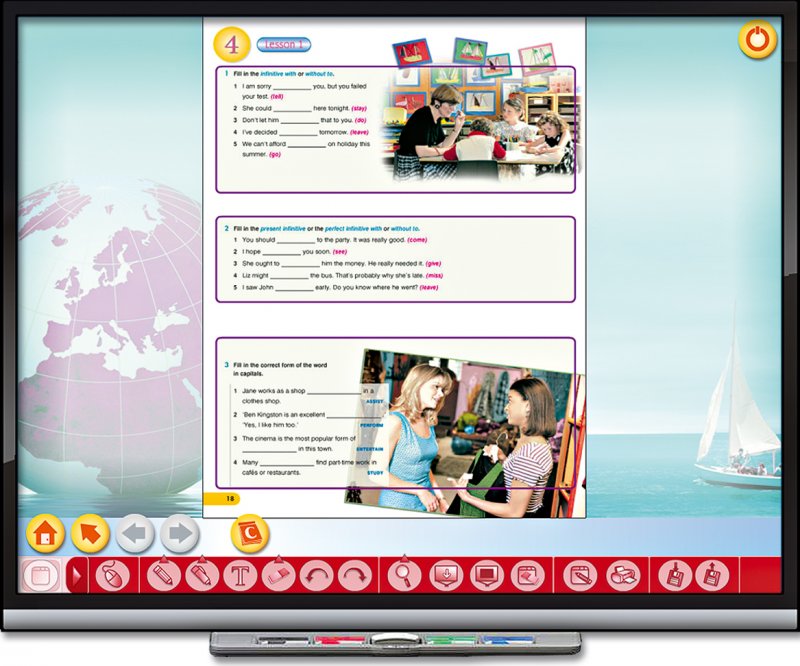The width and height of the screenshot is (800, 666).
Task: Select the mouse tool in toolbar
Action: (x=113, y=576)
